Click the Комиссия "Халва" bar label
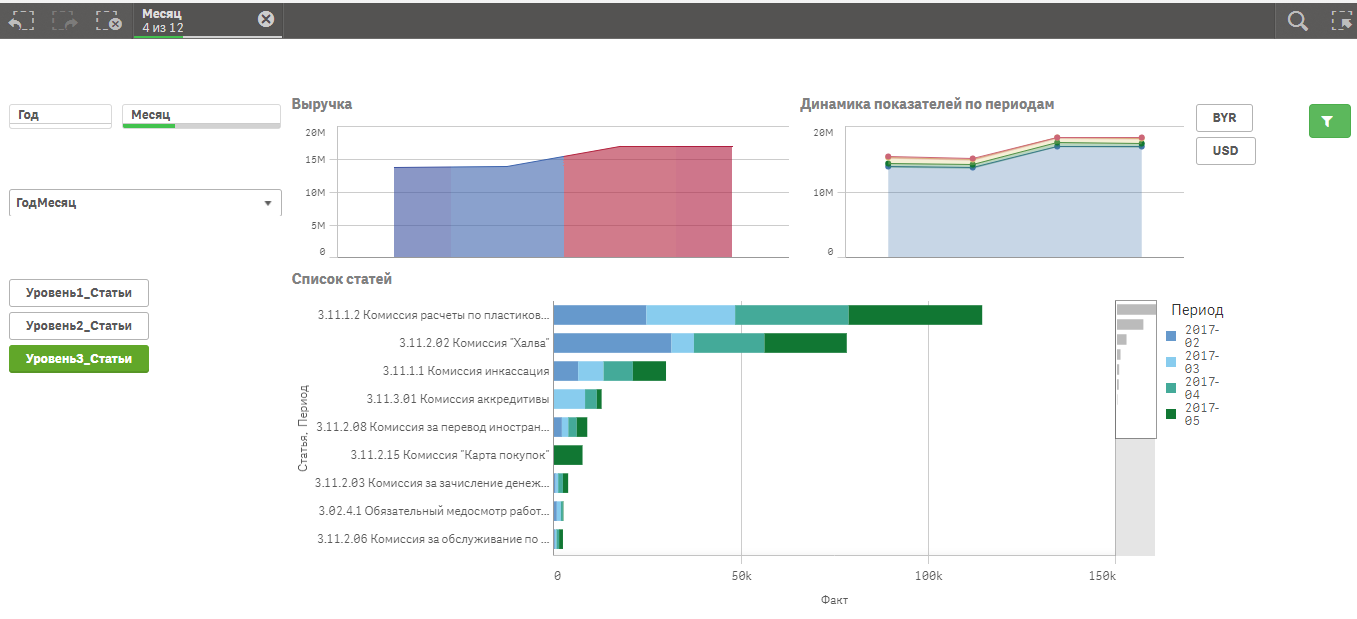This screenshot has width=1357, height=619. pyautogui.click(x=474, y=343)
